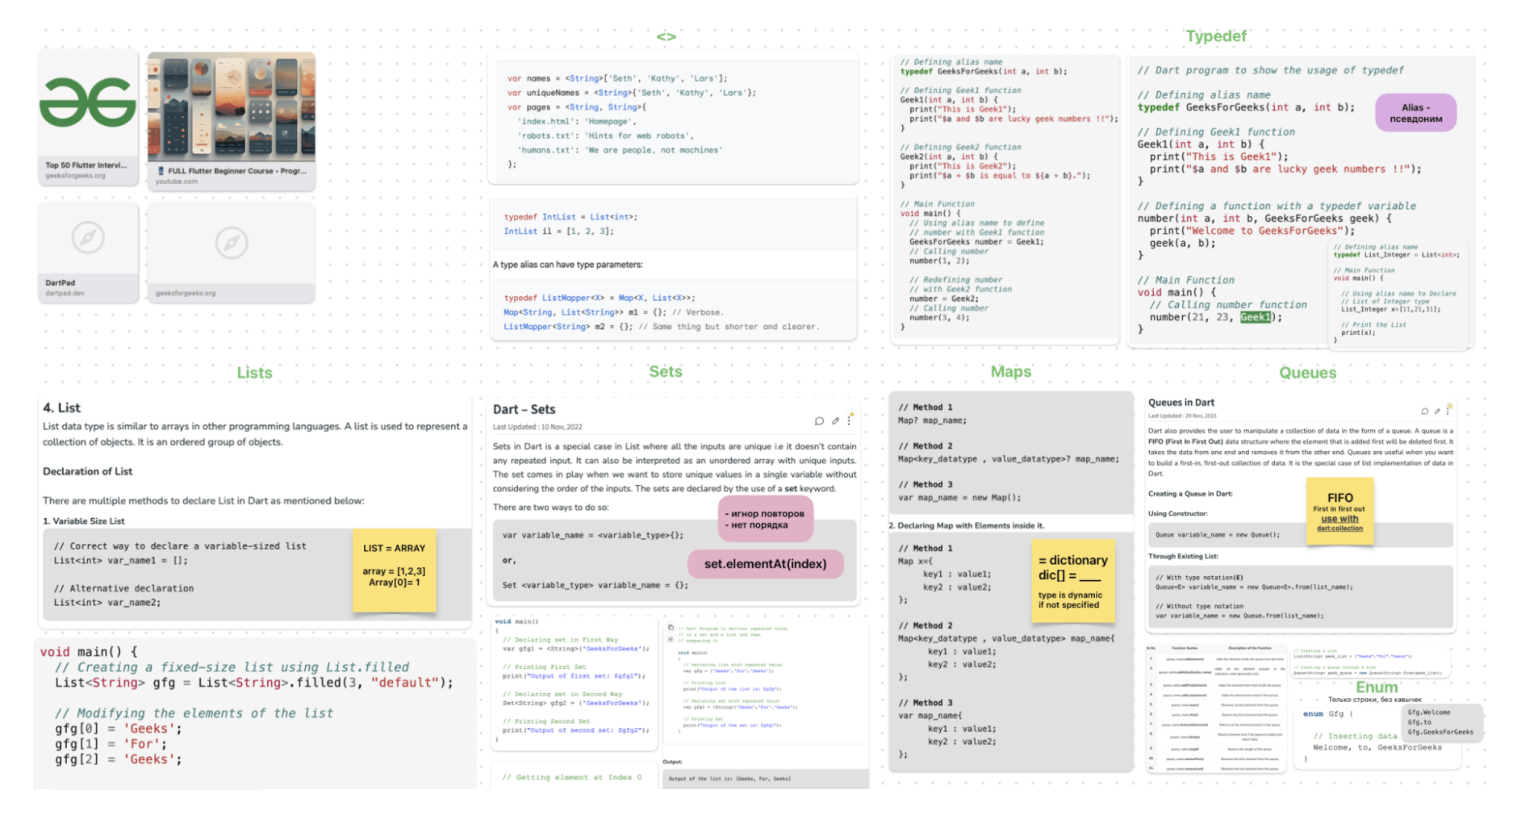Click the 'Только строки, без кавычек' caption
Viewport: 1520px width, 834px height.
(1374, 699)
